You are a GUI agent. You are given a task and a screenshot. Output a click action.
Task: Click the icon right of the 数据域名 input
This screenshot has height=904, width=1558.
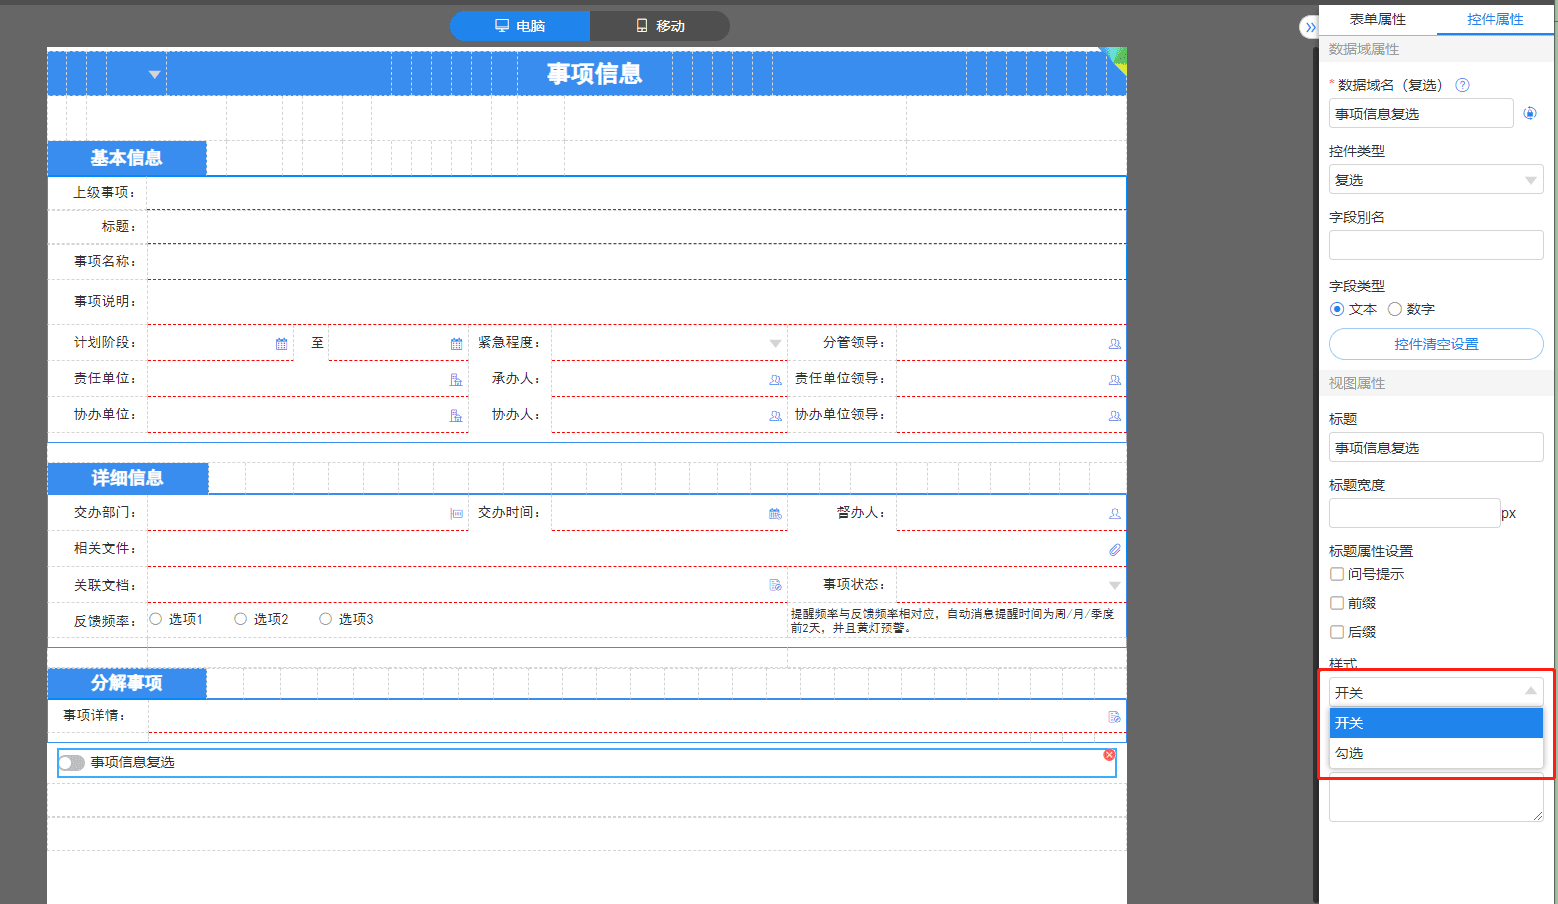(1529, 113)
